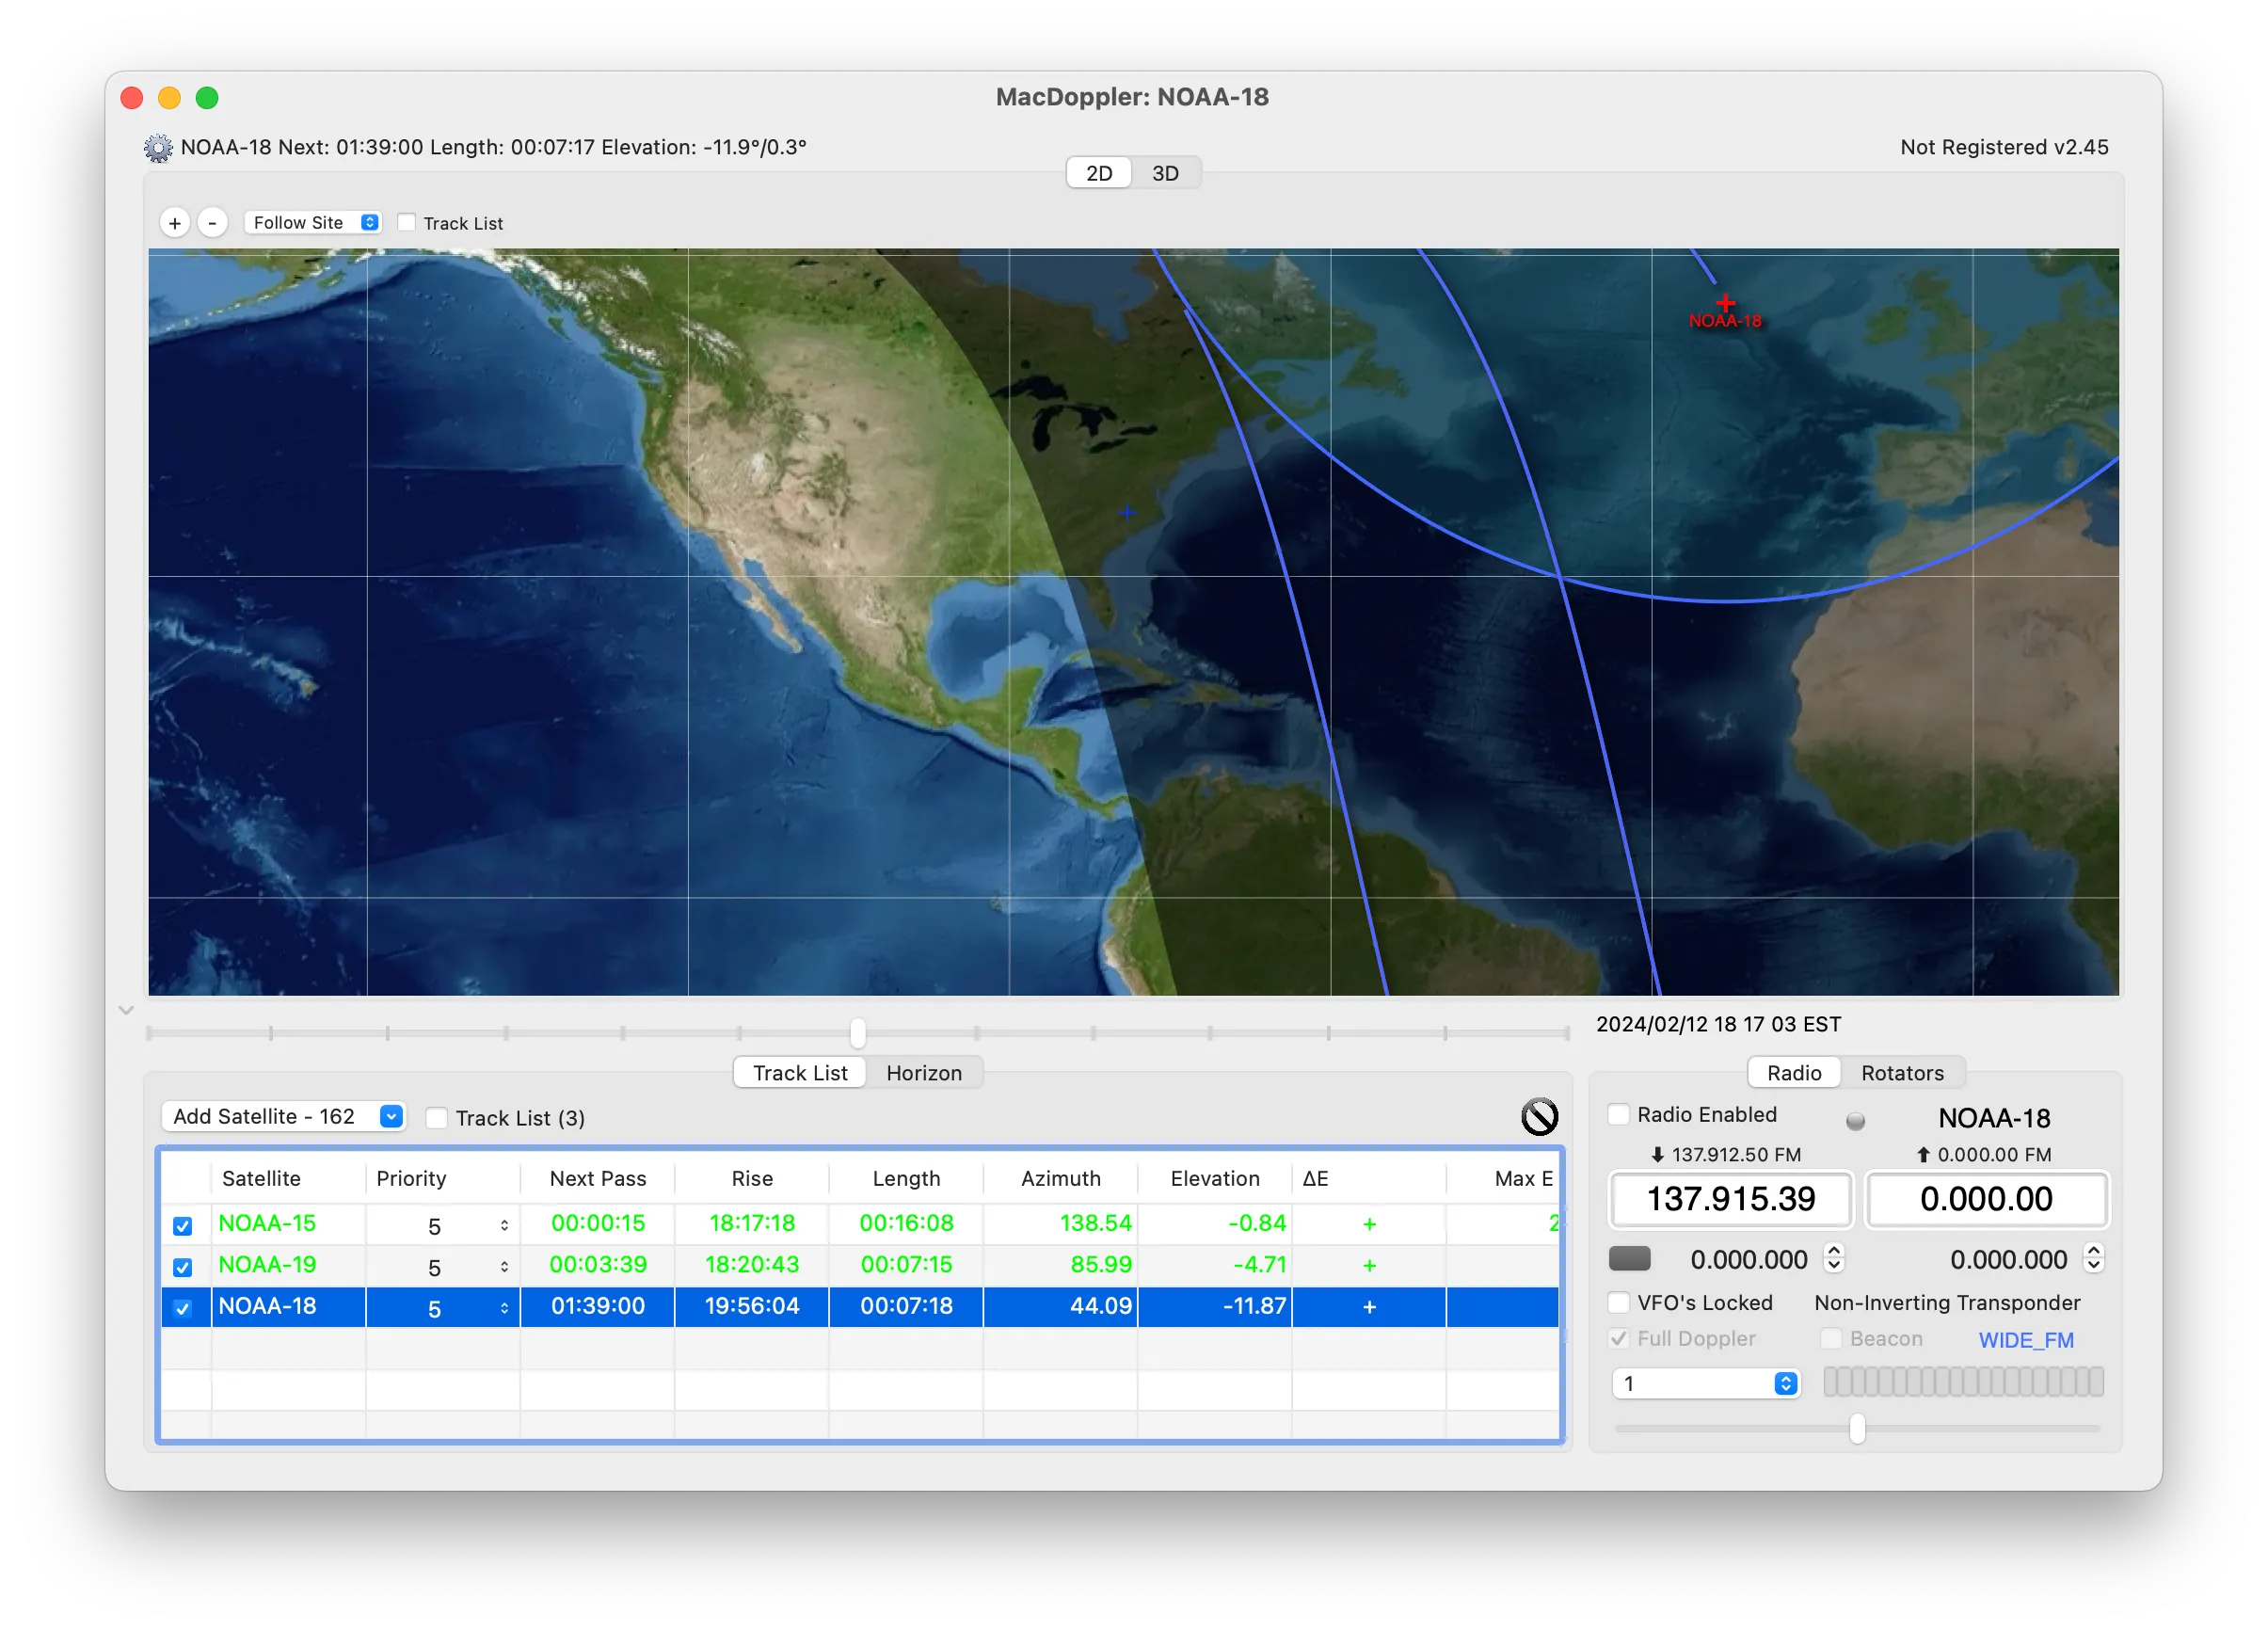
Task: Collapse the map pane chevron
Action: [126, 1010]
